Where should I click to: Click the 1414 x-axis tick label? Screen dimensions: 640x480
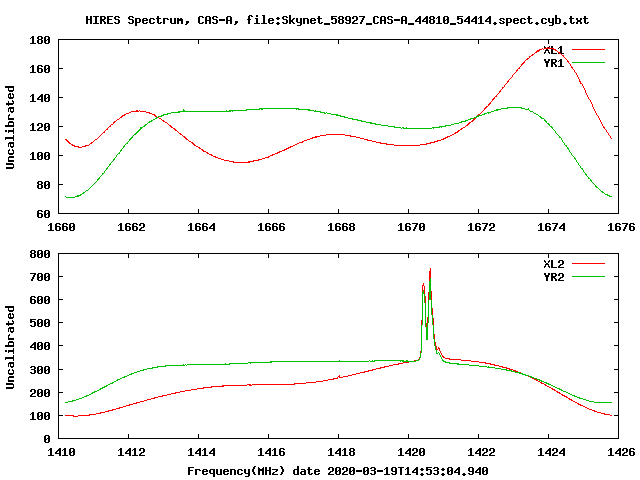(201, 452)
